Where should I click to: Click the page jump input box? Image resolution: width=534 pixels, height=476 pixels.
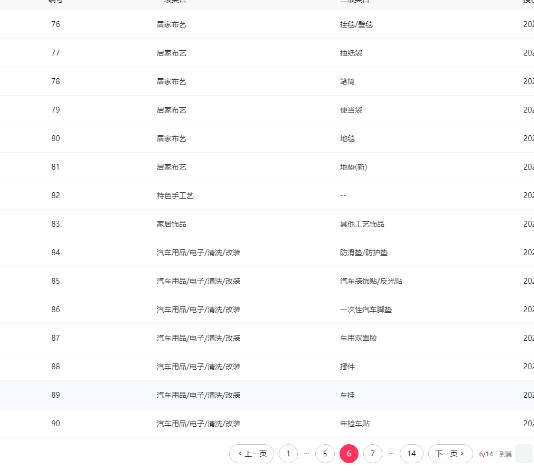pyautogui.click(x=524, y=454)
